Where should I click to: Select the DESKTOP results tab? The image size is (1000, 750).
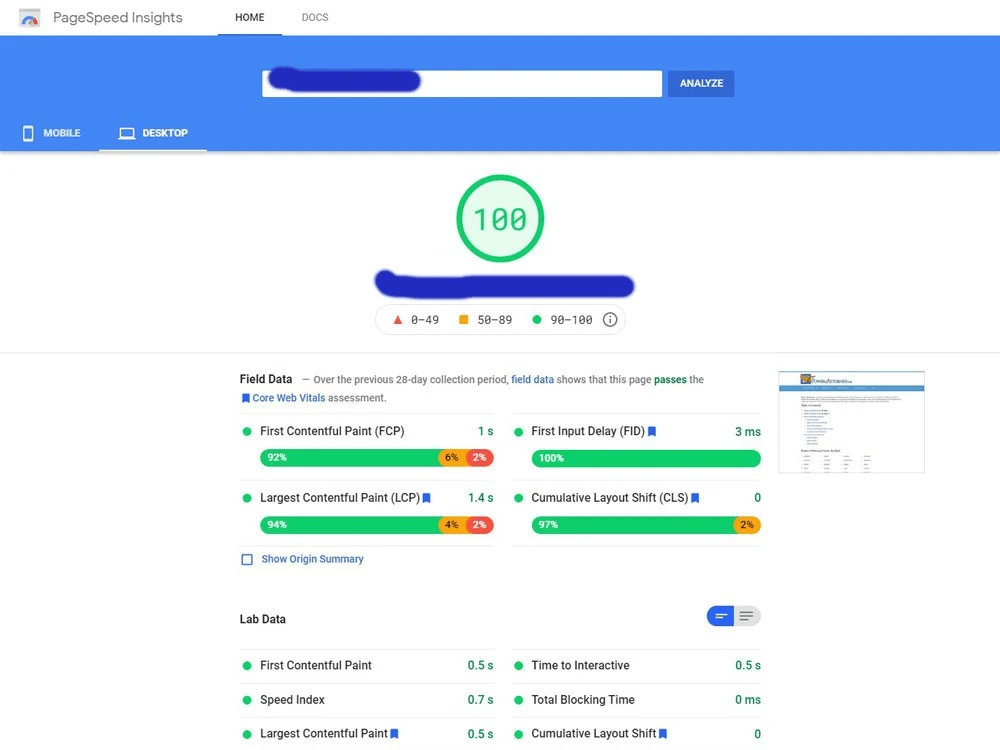click(x=153, y=133)
